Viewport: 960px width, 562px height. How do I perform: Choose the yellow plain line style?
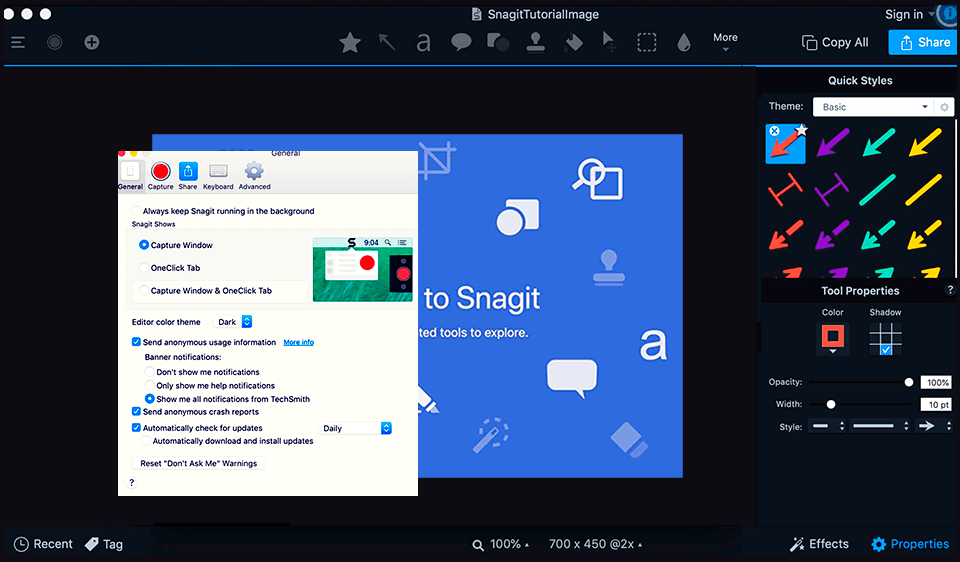click(924, 189)
